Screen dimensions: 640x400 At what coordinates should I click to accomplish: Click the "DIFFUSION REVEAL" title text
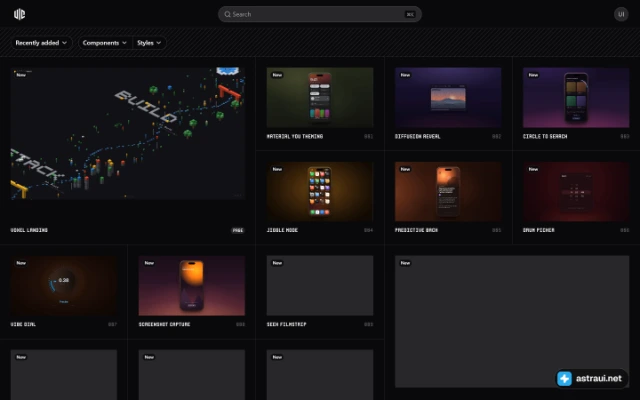point(418,136)
